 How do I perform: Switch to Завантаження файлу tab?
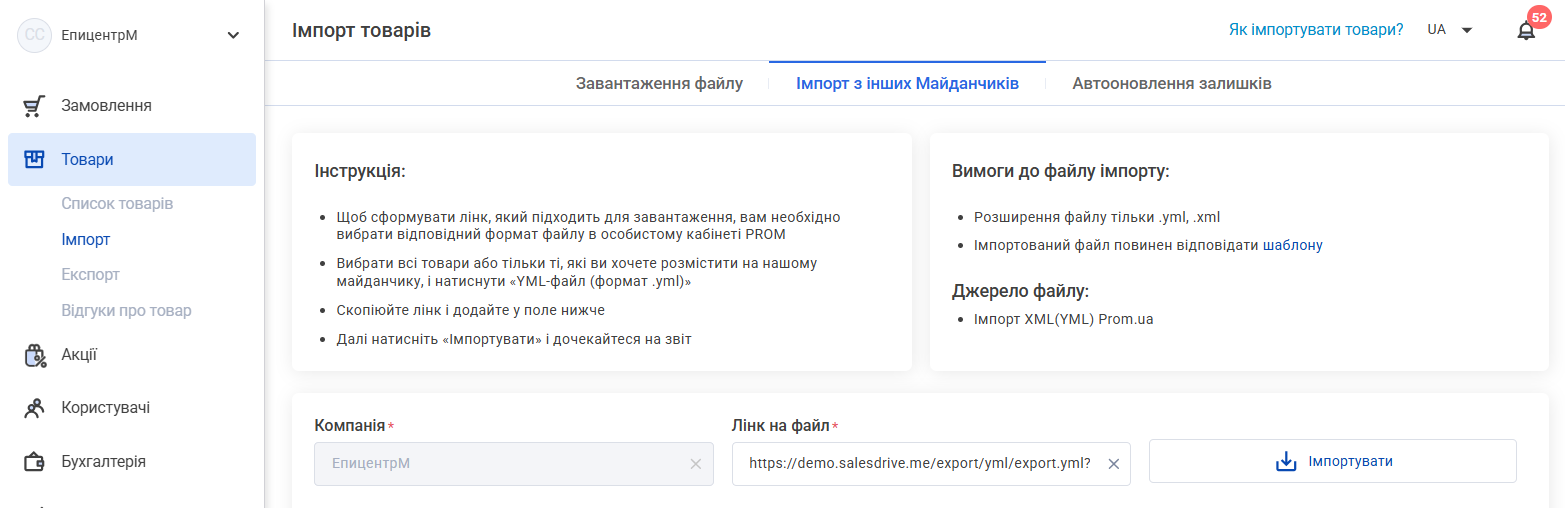(x=659, y=84)
